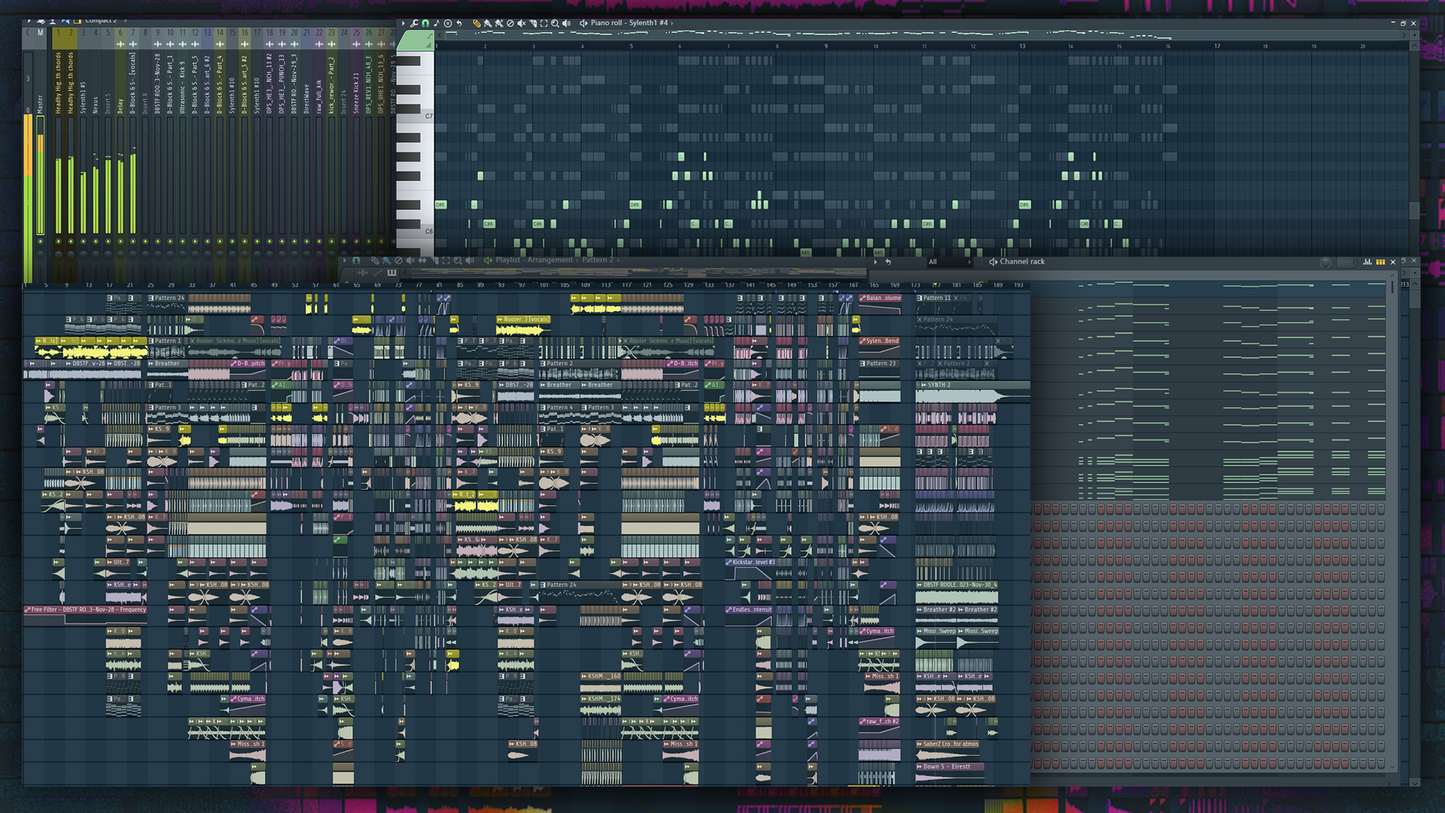Select the Piano roll paint brush tool

(x=488, y=23)
